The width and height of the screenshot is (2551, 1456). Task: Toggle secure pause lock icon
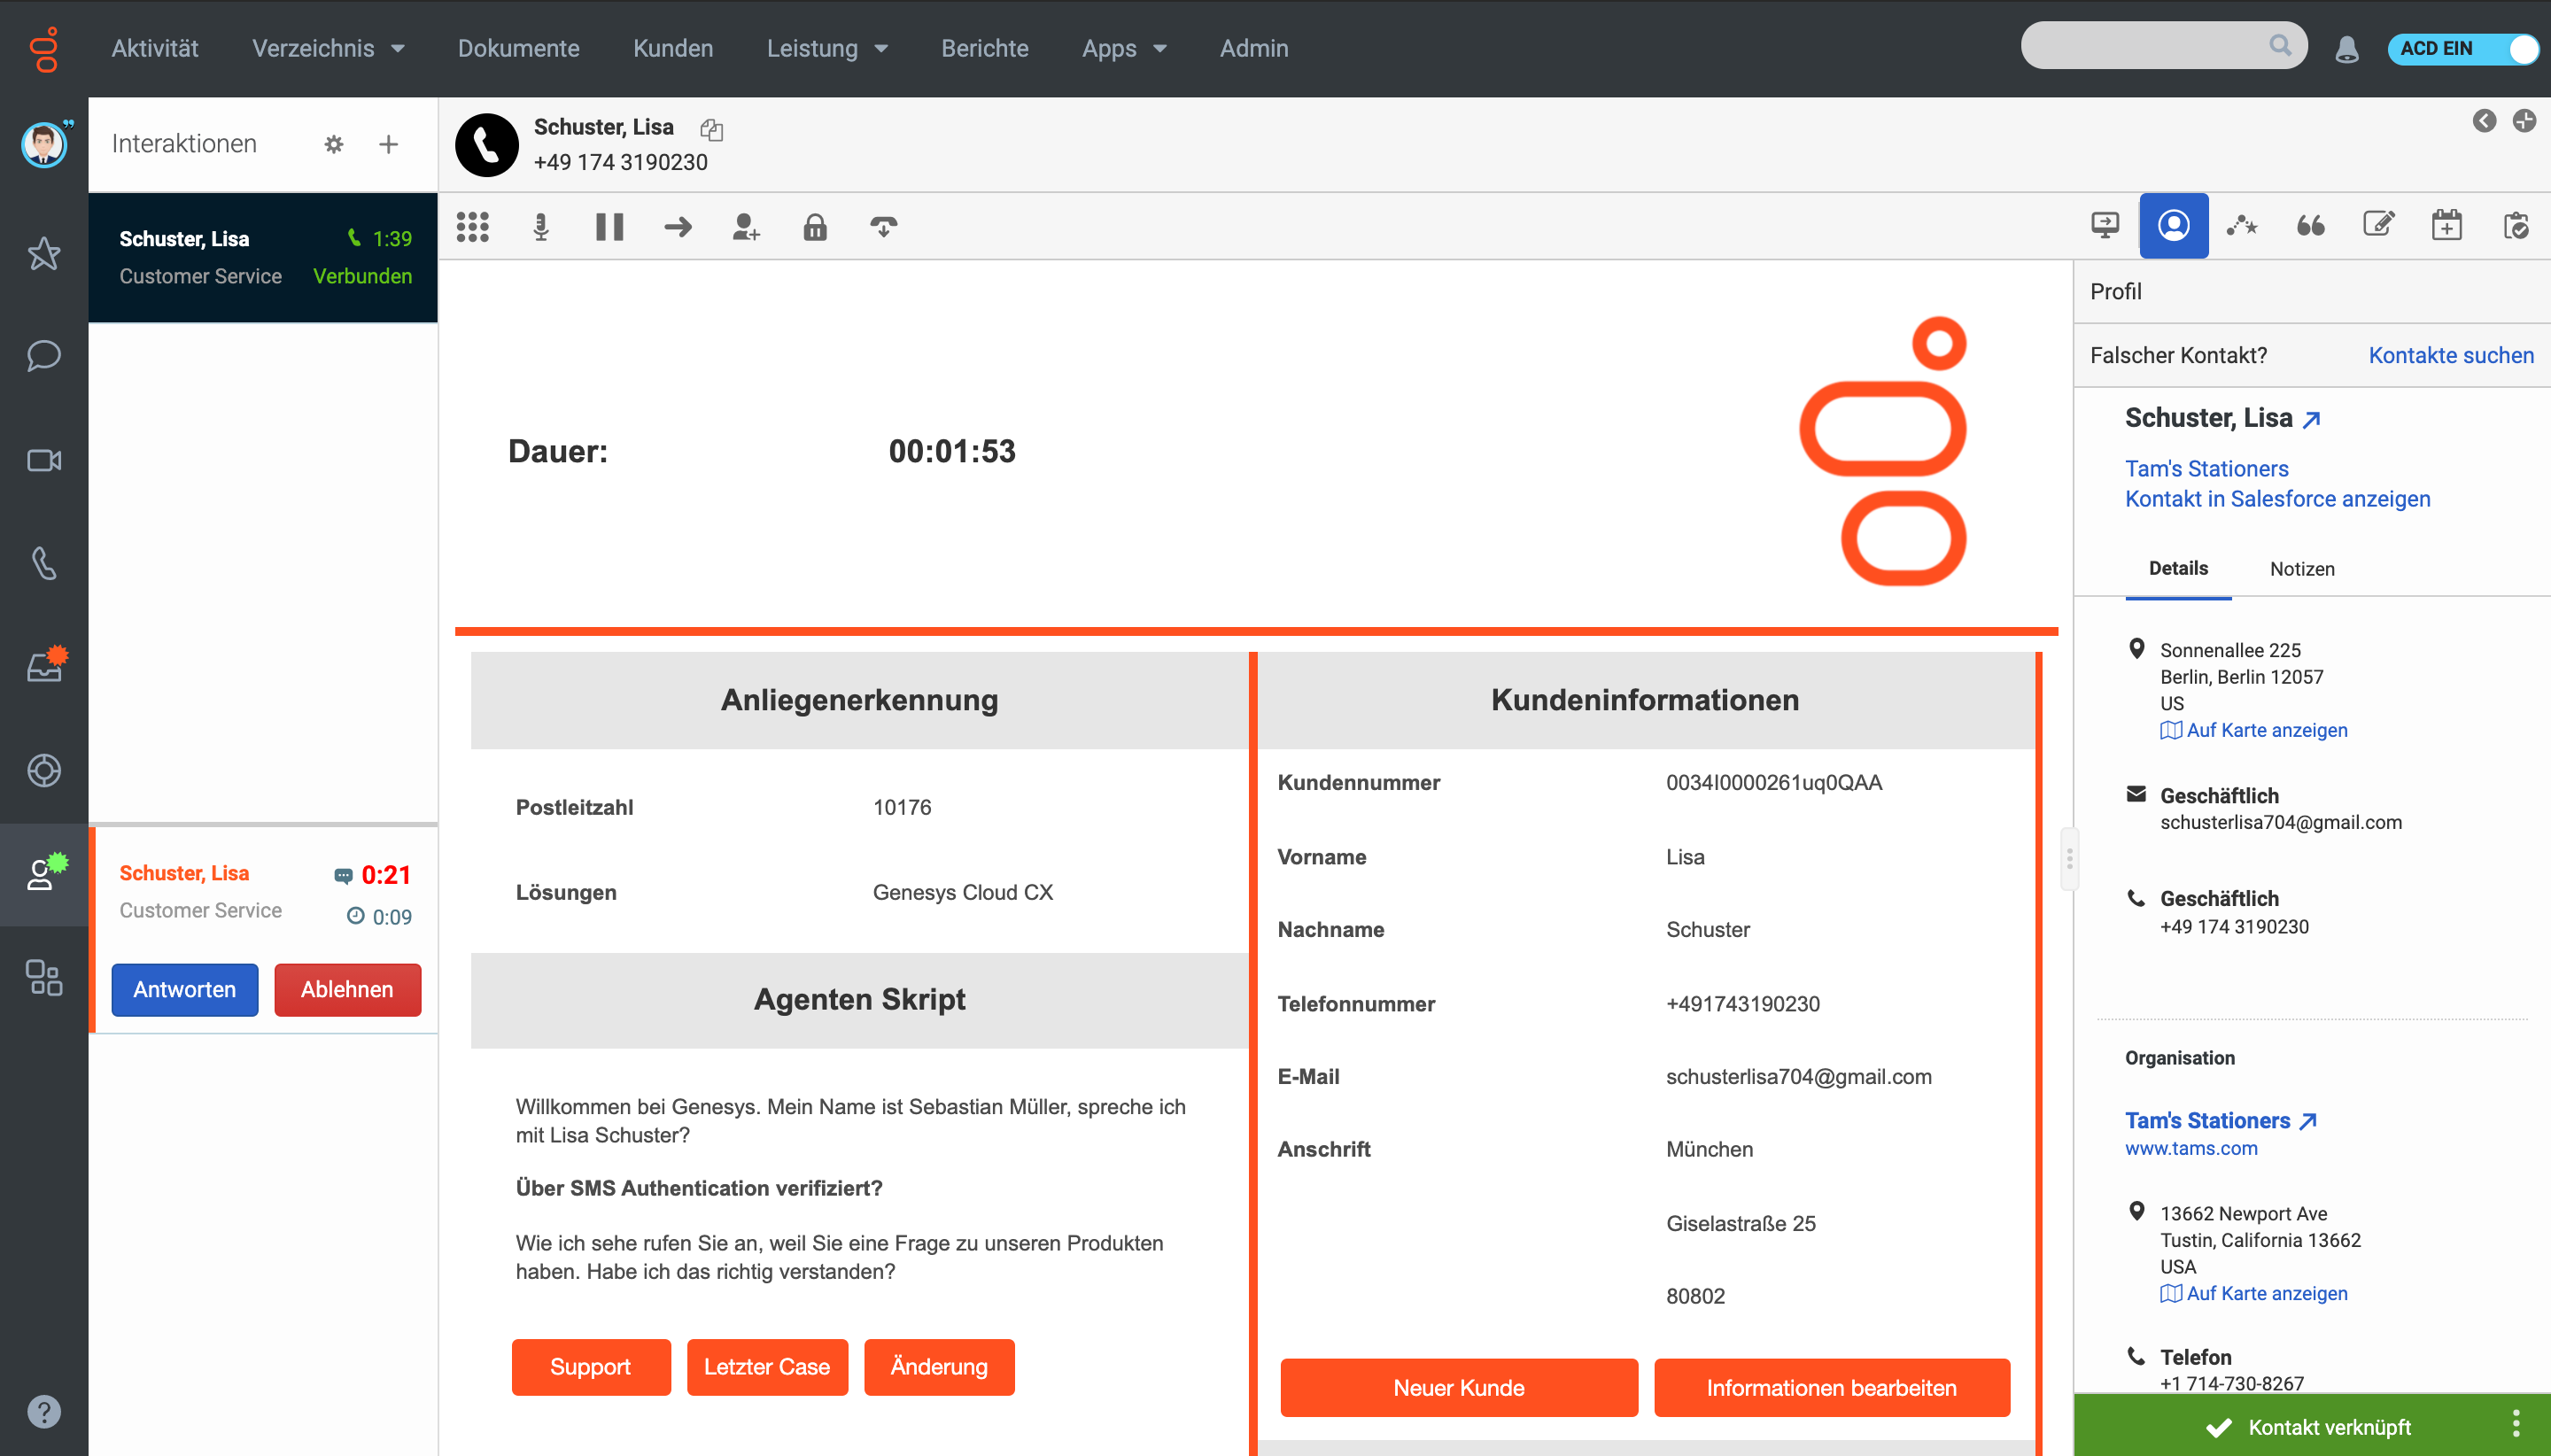coord(815,227)
